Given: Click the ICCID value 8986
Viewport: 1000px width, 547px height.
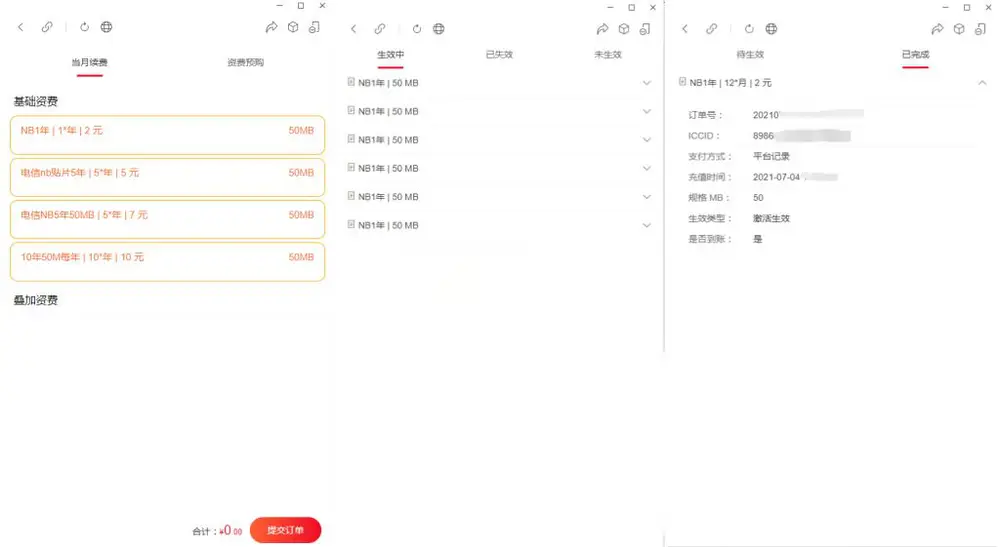Looking at the screenshot, I should coord(763,136).
